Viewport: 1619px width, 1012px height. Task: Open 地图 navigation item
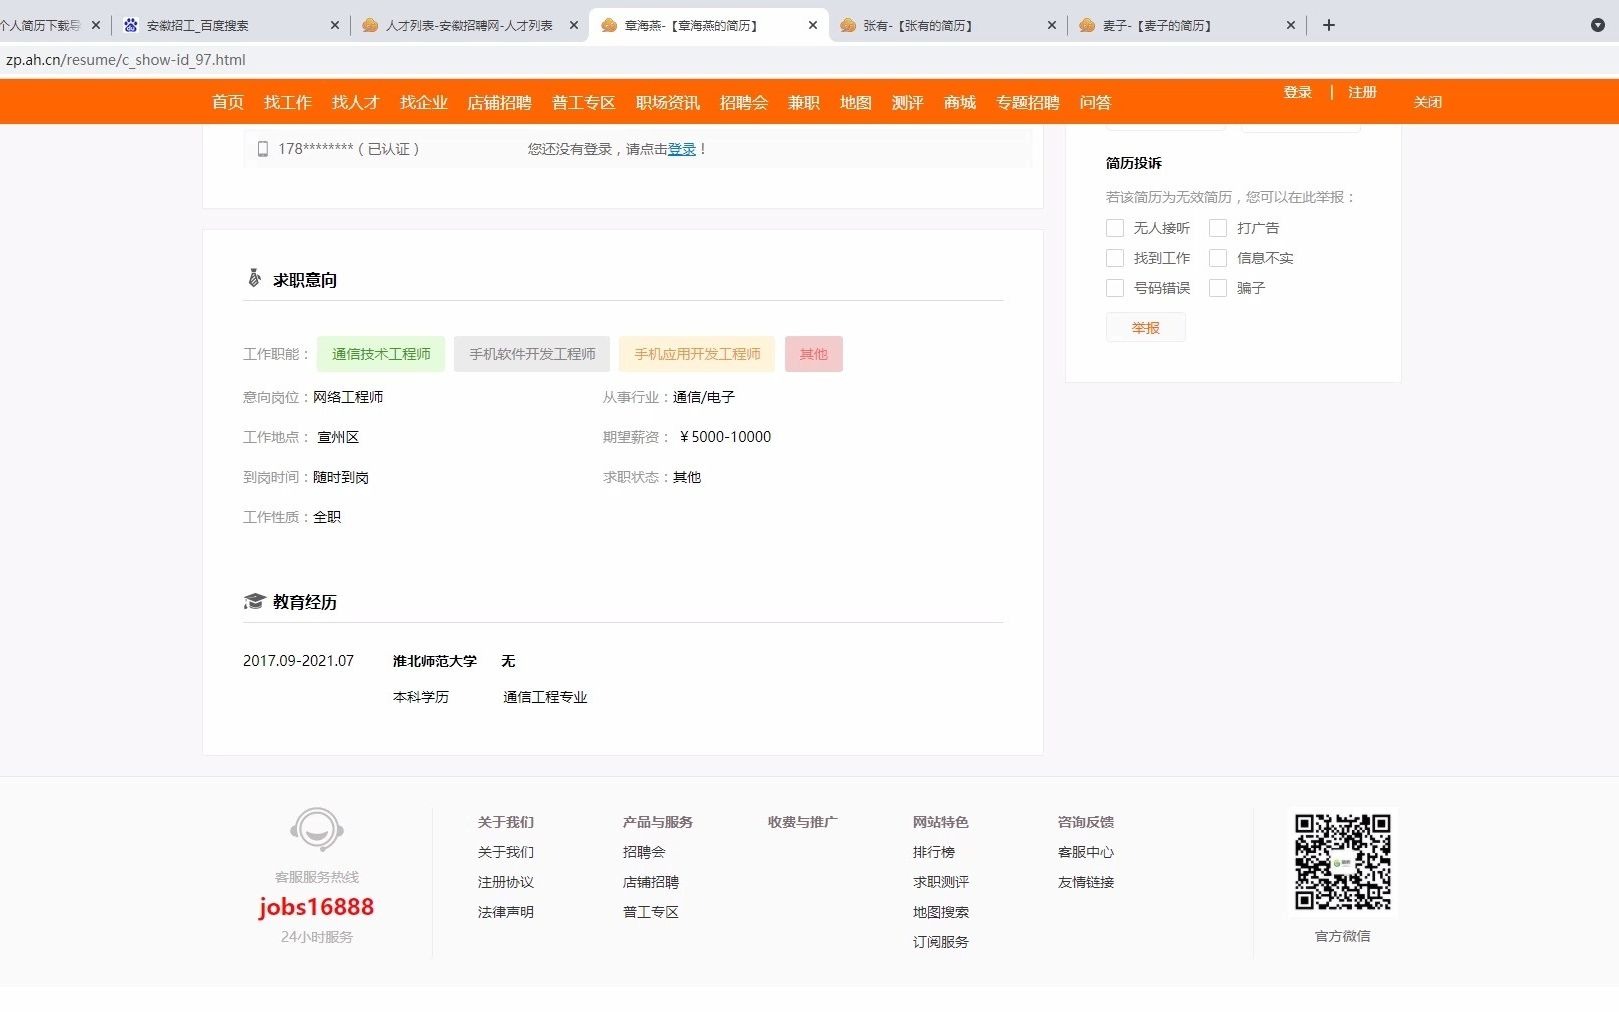point(856,102)
